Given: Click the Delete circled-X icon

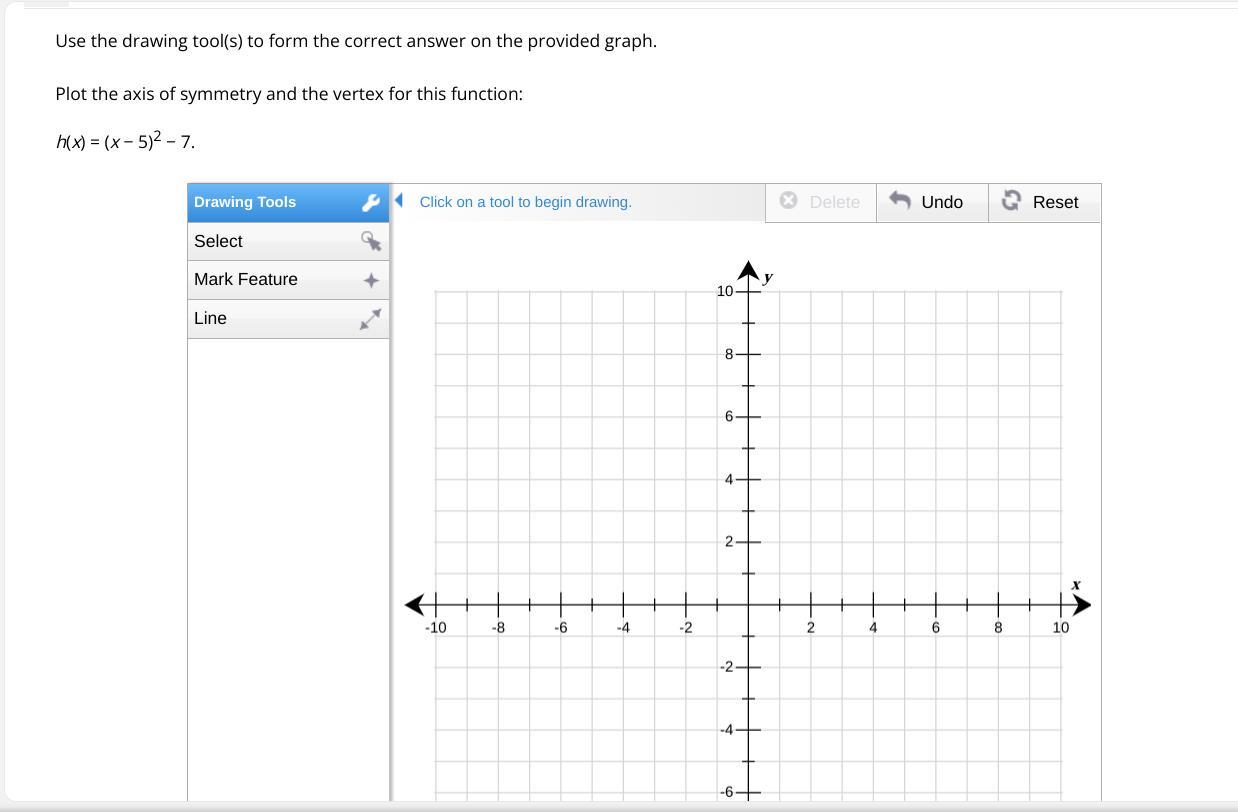Looking at the screenshot, I should pyautogui.click(x=788, y=201).
